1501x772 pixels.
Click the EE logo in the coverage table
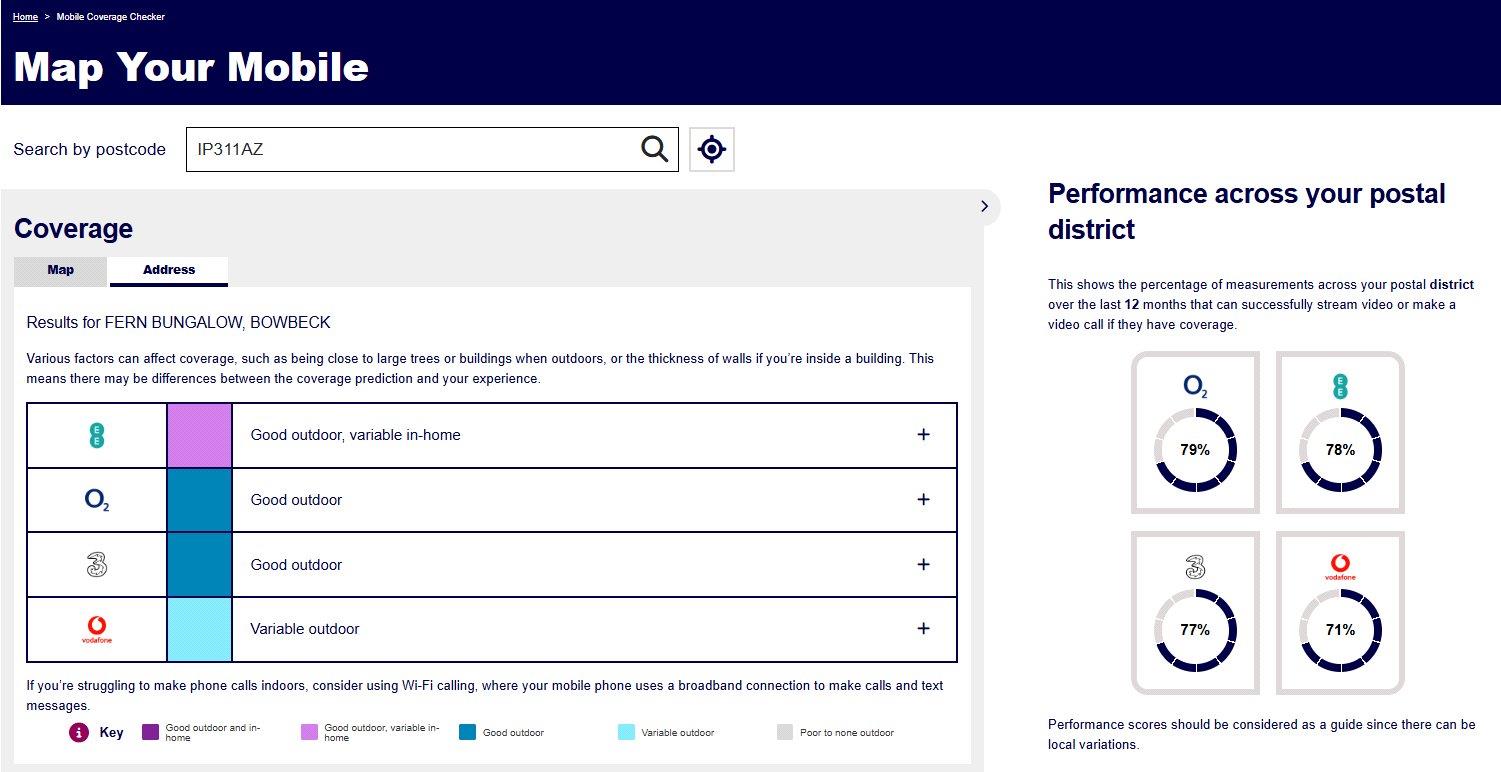pyautogui.click(x=96, y=435)
